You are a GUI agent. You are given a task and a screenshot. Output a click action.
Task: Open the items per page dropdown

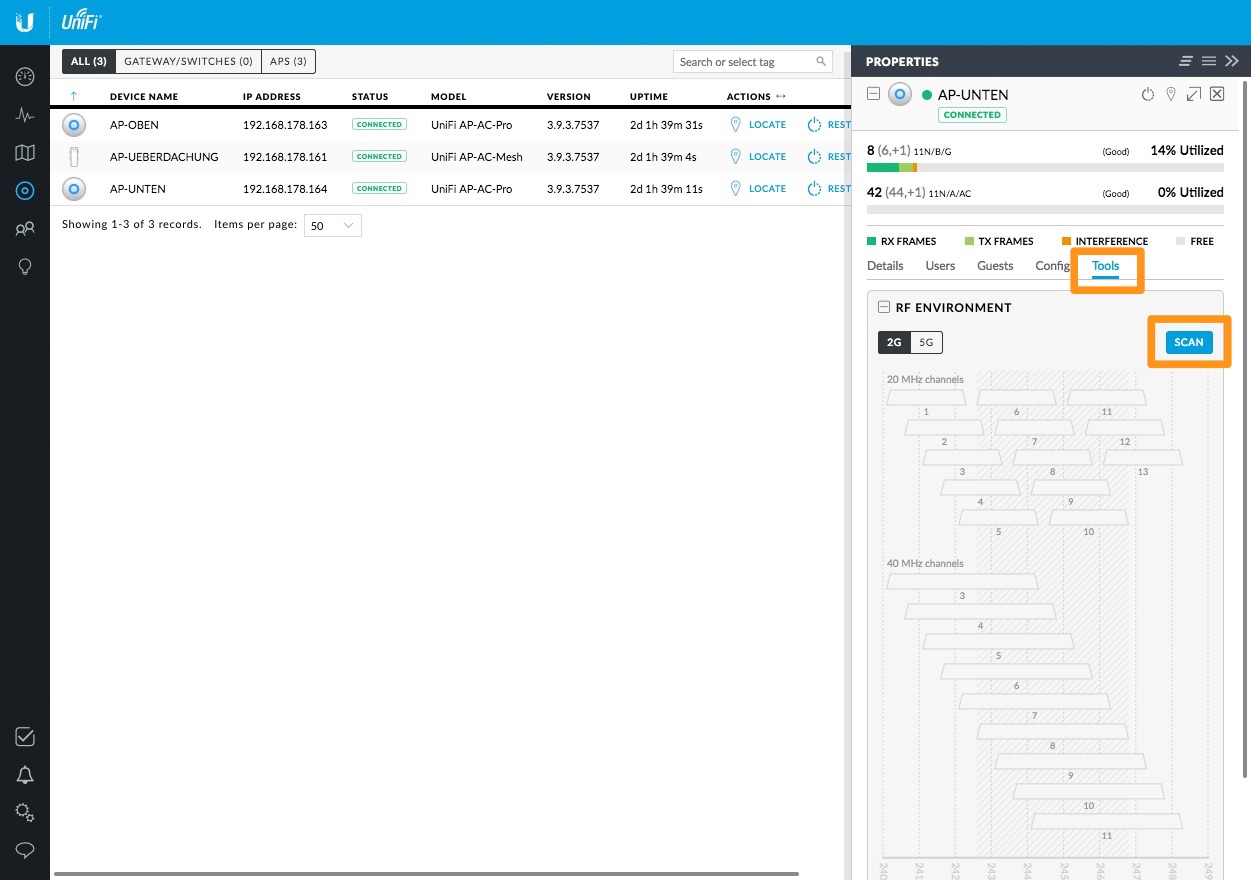[332, 226]
